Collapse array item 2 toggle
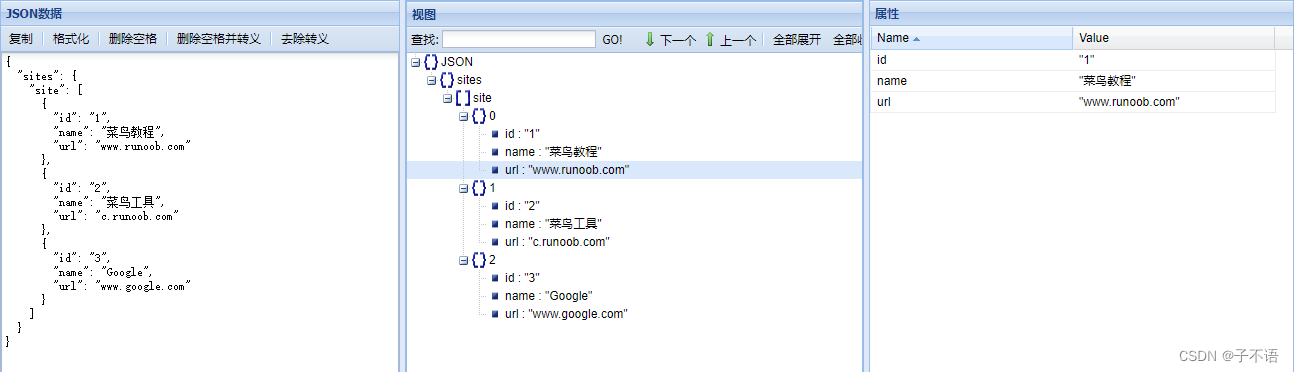Image resolution: width=1294 pixels, height=372 pixels. pos(464,260)
